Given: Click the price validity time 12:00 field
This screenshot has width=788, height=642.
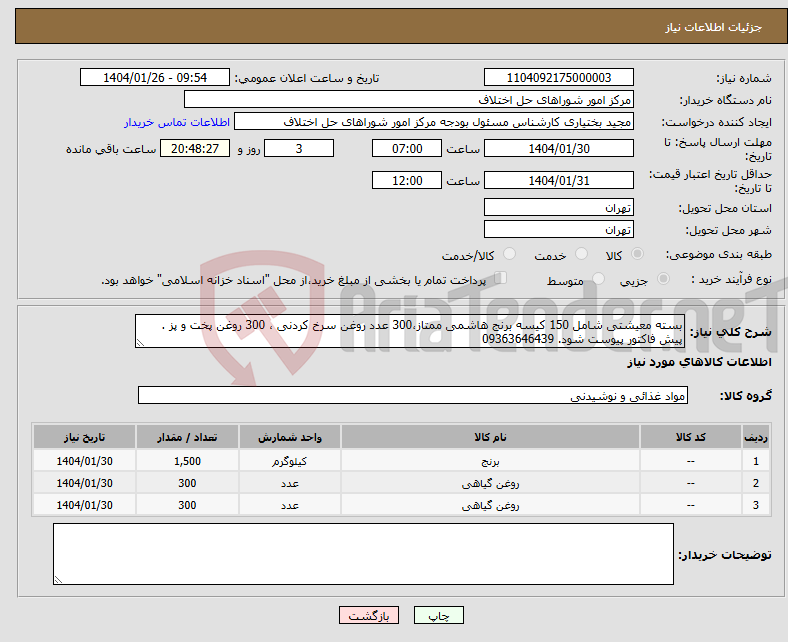Looking at the screenshot, I should pos(407,180).
